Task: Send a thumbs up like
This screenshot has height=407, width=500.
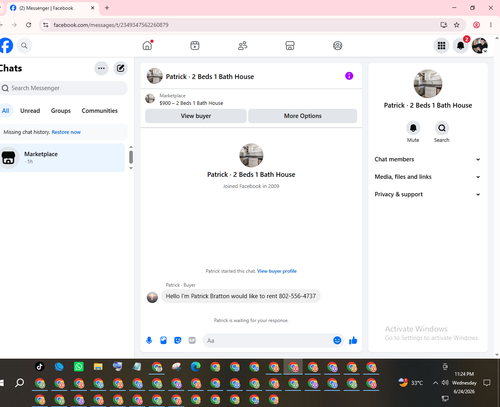Action: pos(353,340)
